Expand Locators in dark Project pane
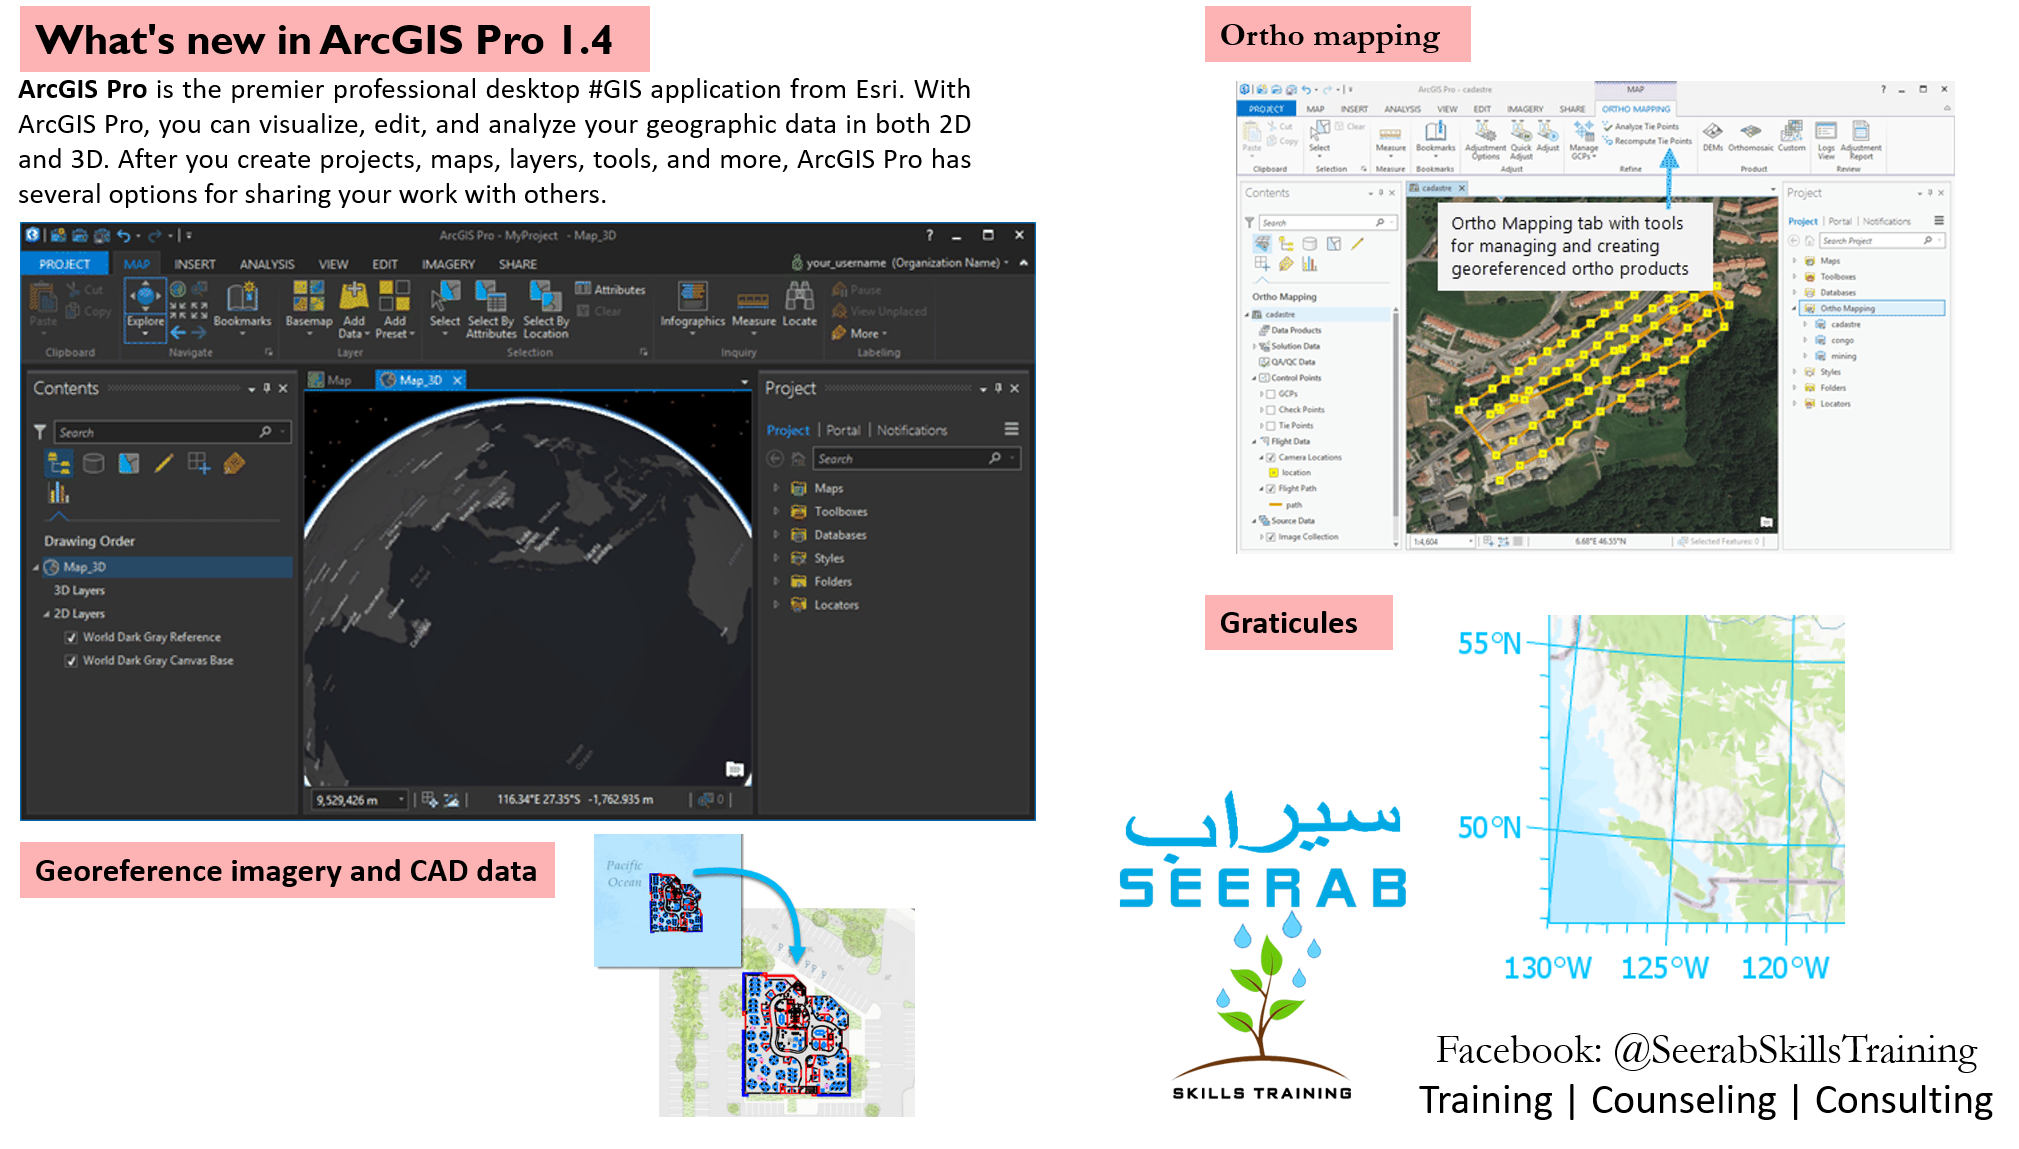The image size is (2019, 1149). [776, 605]
